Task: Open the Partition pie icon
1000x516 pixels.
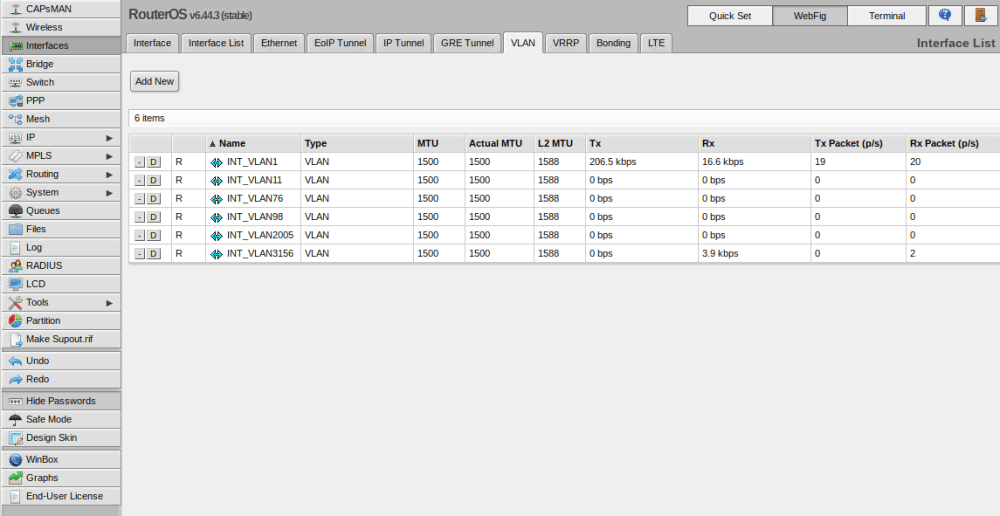Action: [x=16, y=321]
